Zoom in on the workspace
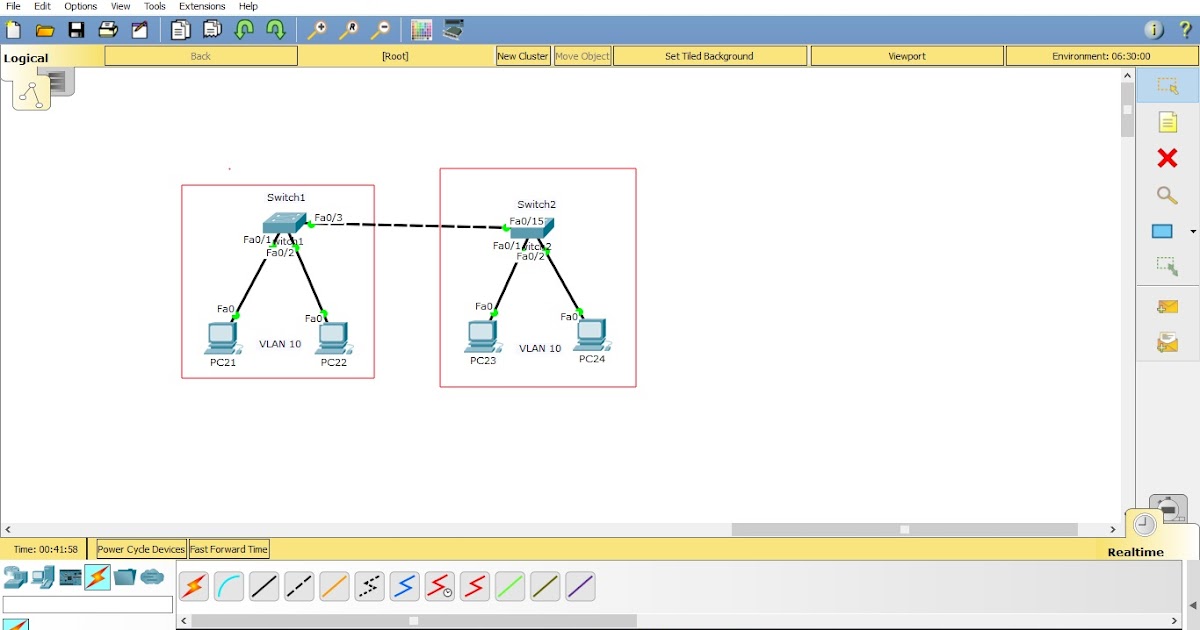The width and height of the screenshot is (1200, 630). coord(317,30)
